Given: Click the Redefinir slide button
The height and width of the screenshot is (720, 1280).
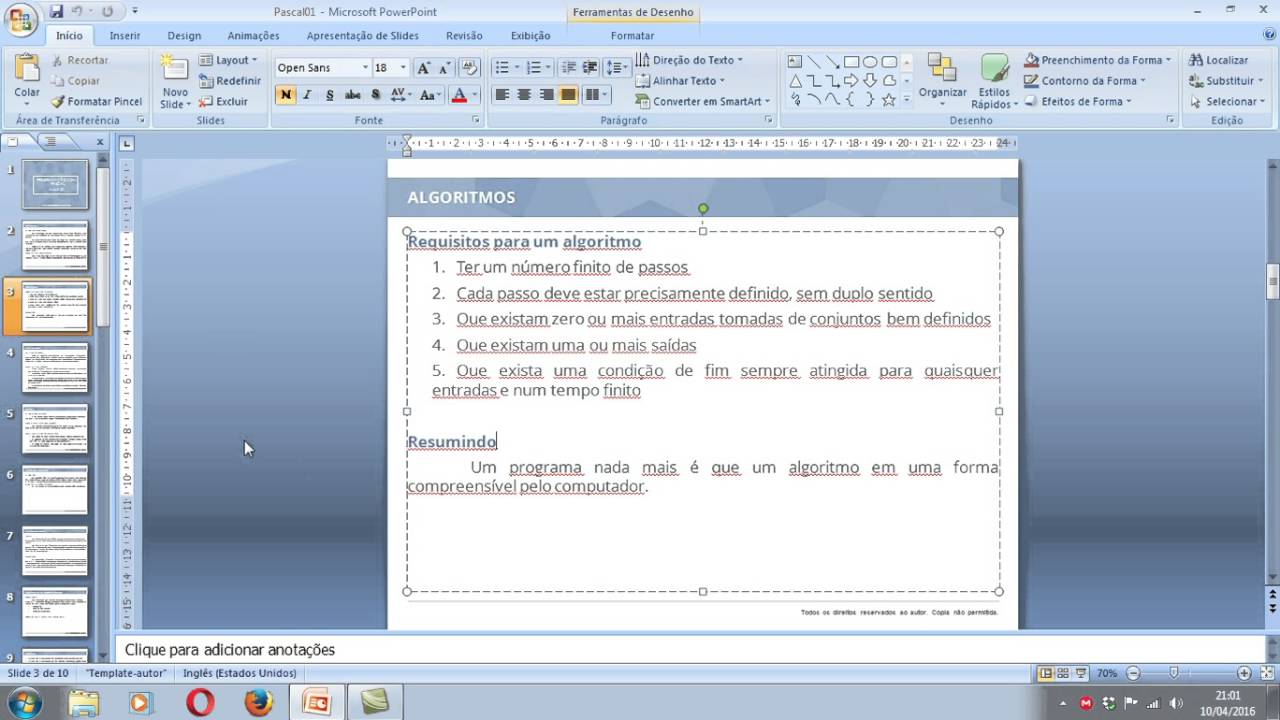Looking at the screenshot, I should (229, 81).
